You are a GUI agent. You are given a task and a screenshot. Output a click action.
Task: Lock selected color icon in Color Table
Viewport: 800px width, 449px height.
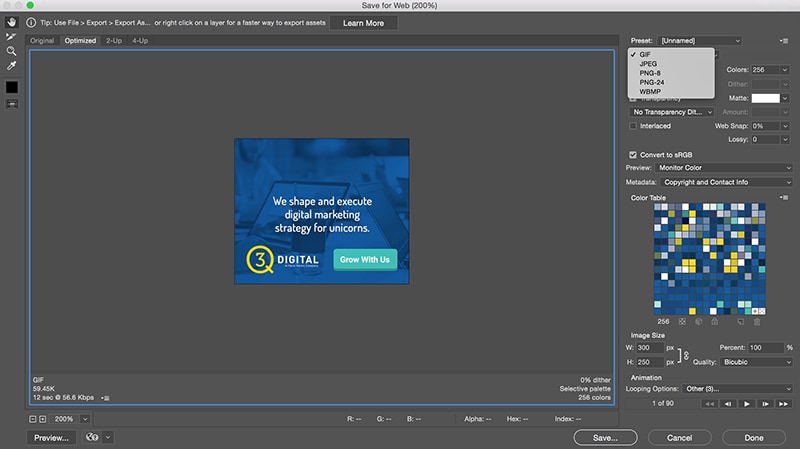point(715,321)
